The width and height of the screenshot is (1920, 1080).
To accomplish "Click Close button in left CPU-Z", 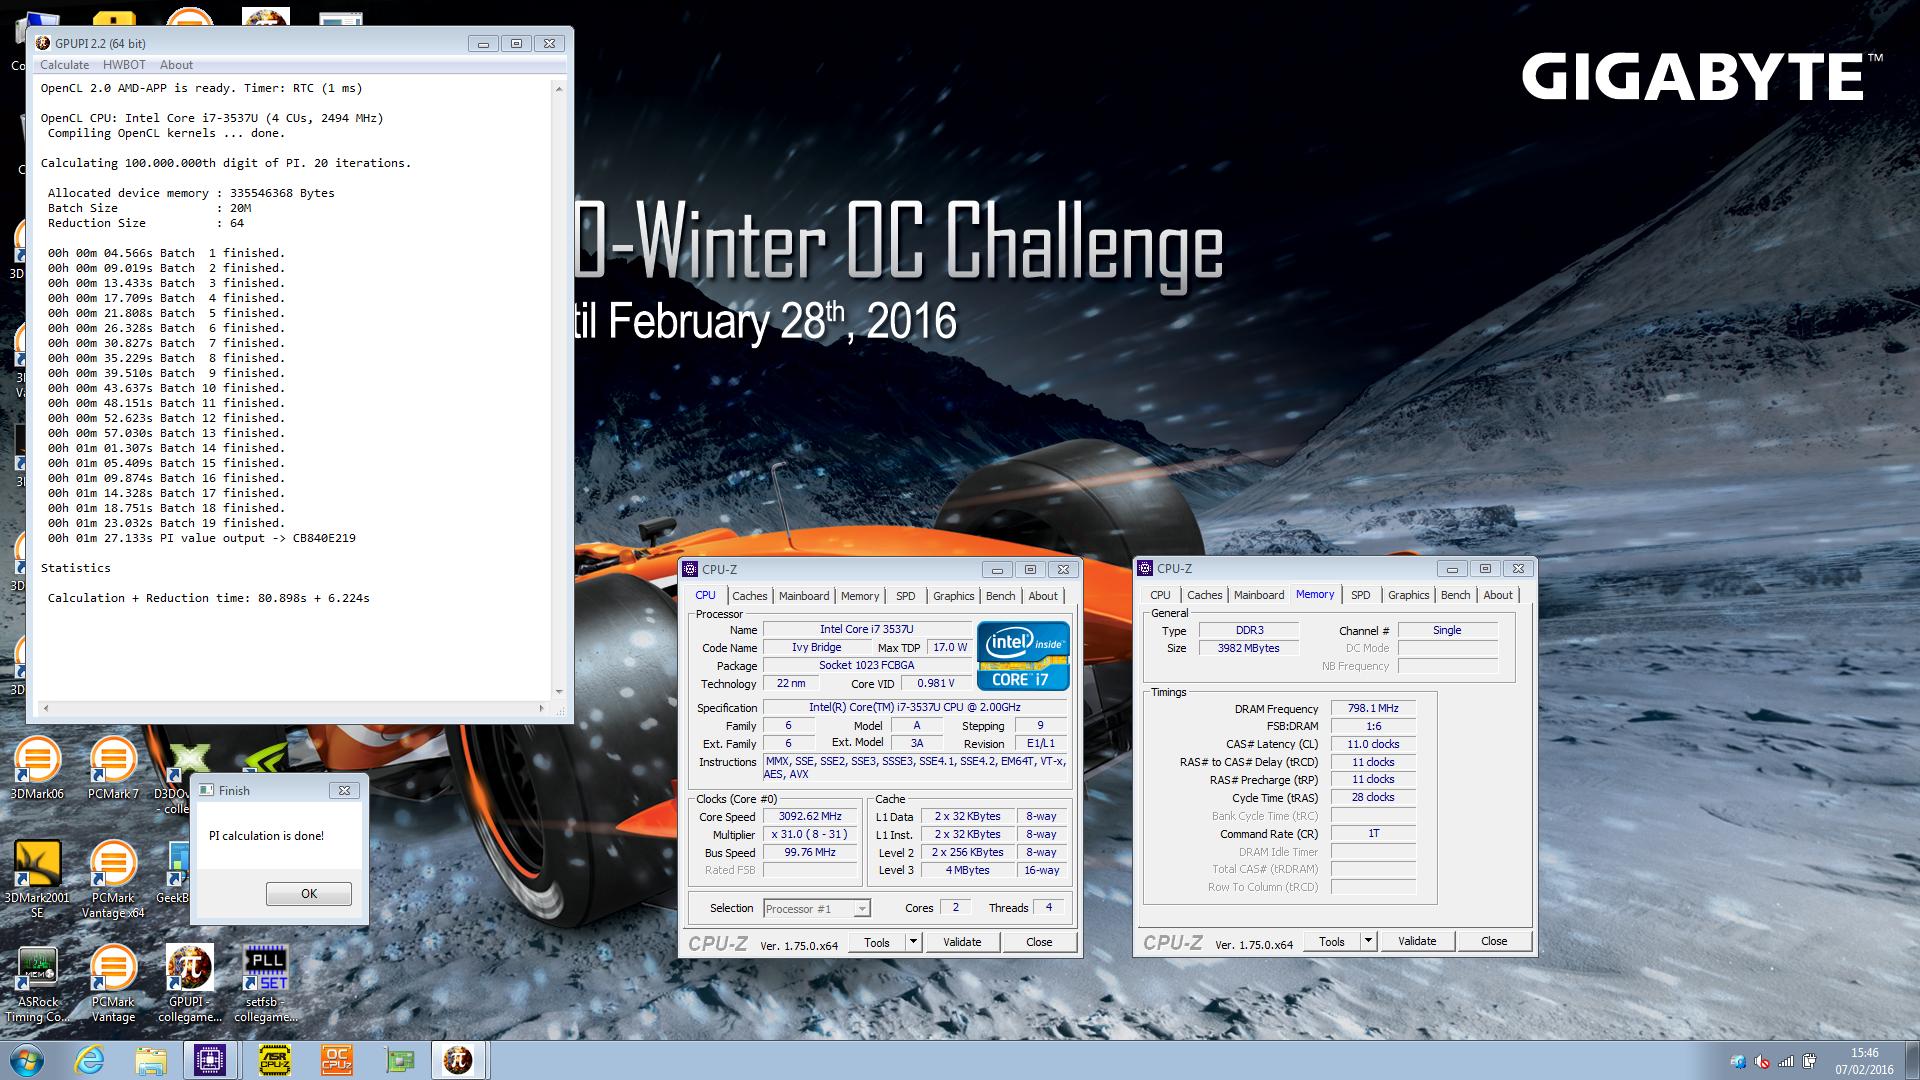I will click(1039, 942).
